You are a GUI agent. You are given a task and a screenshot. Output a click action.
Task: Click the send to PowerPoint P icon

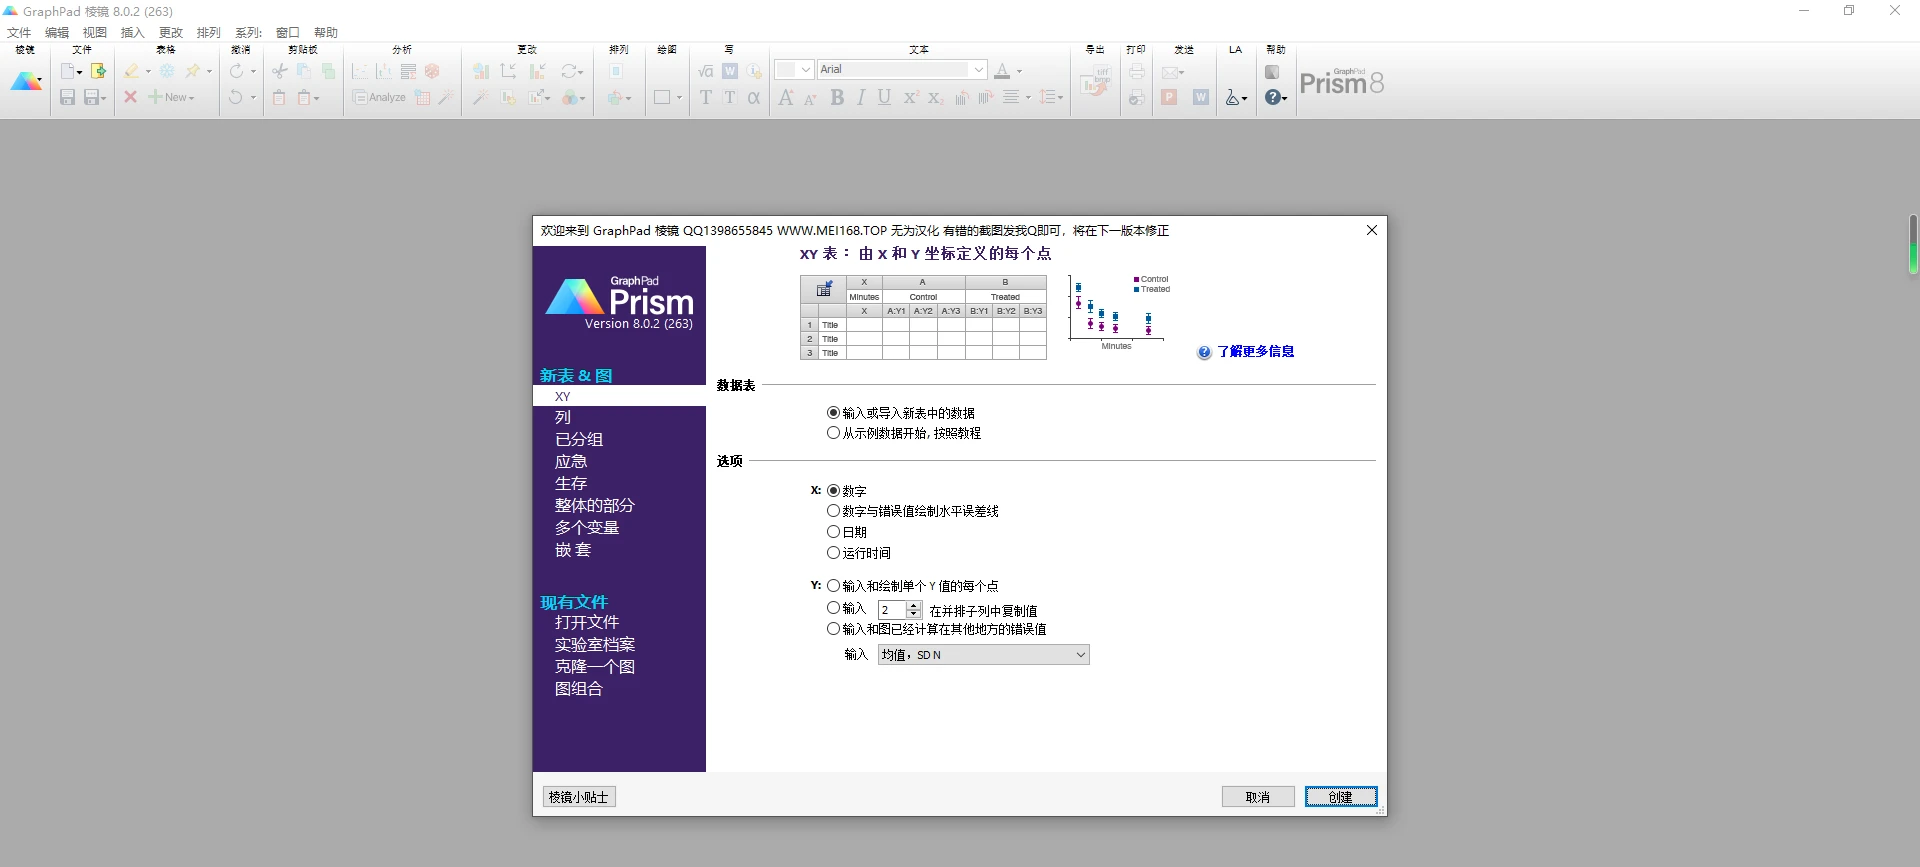point(1169,97)
